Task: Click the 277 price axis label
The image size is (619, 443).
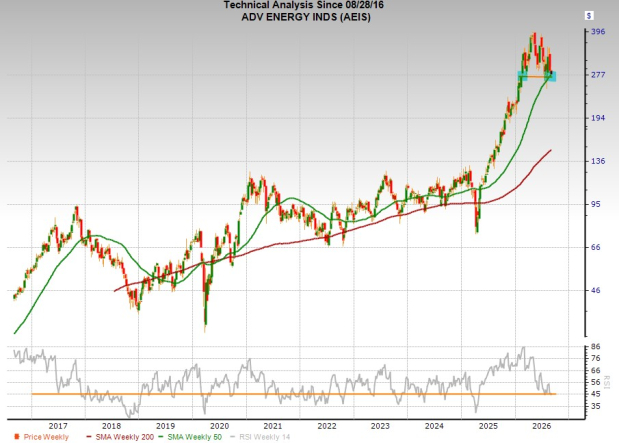Action: click(x=598, y=75)
